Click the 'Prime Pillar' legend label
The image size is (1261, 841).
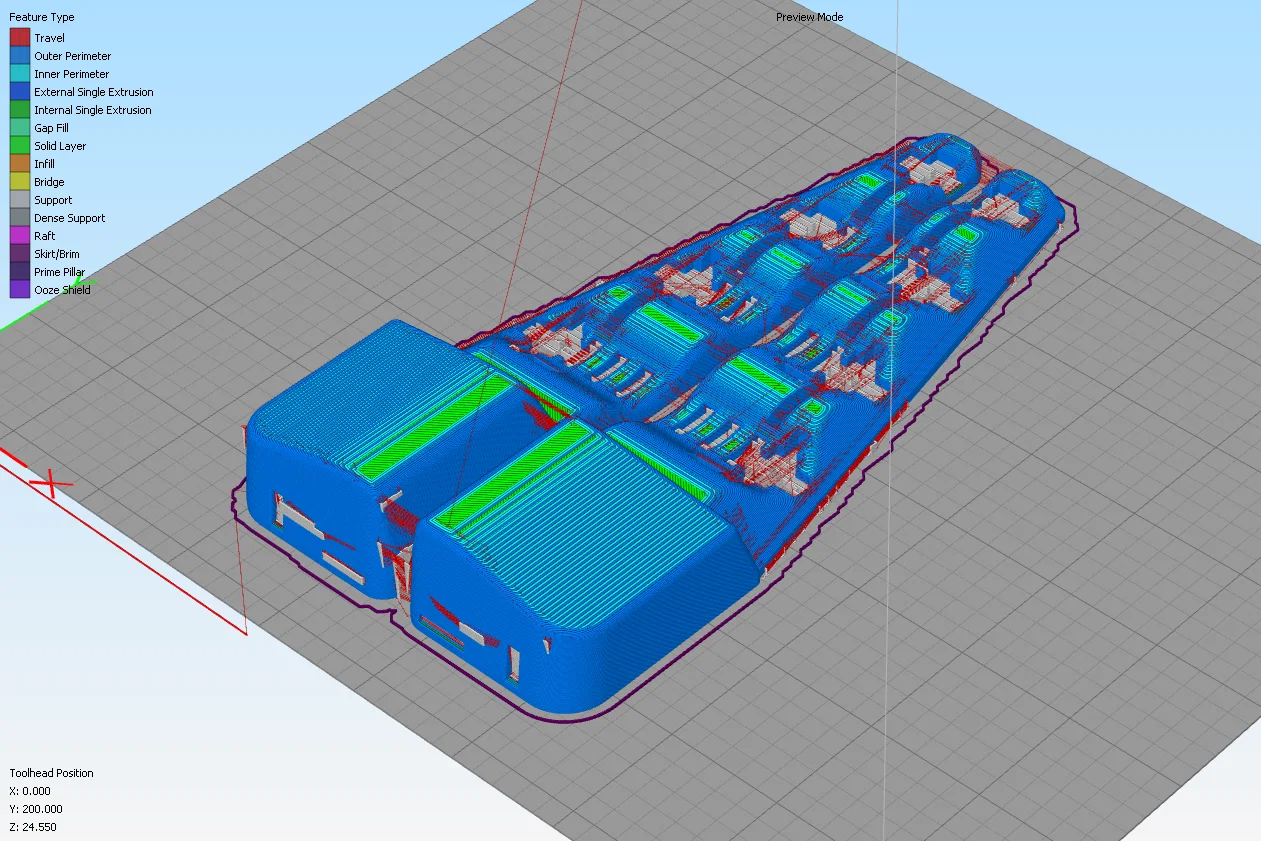59,272
